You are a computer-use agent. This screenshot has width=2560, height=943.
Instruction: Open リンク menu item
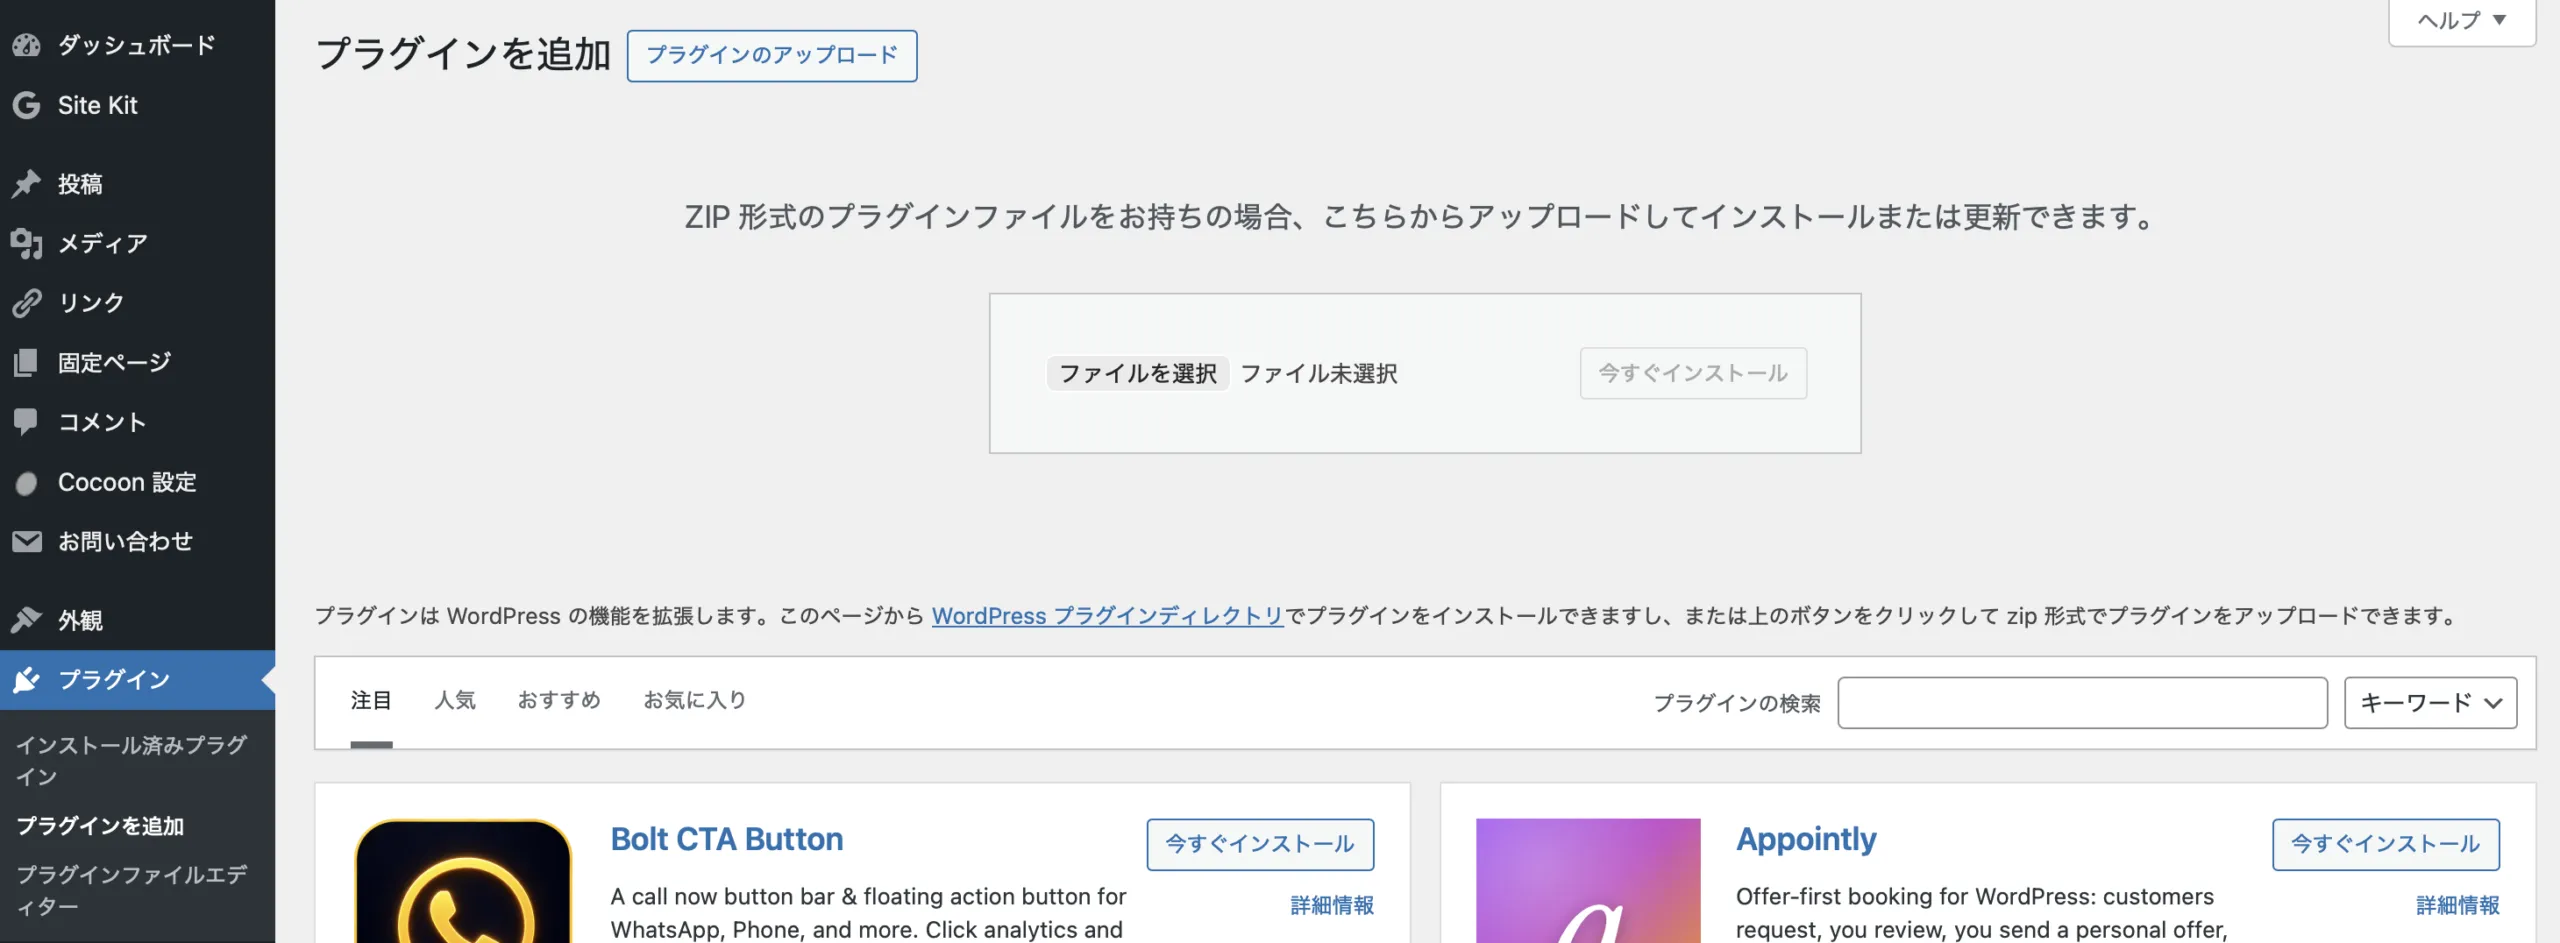[x=137, y=303]
